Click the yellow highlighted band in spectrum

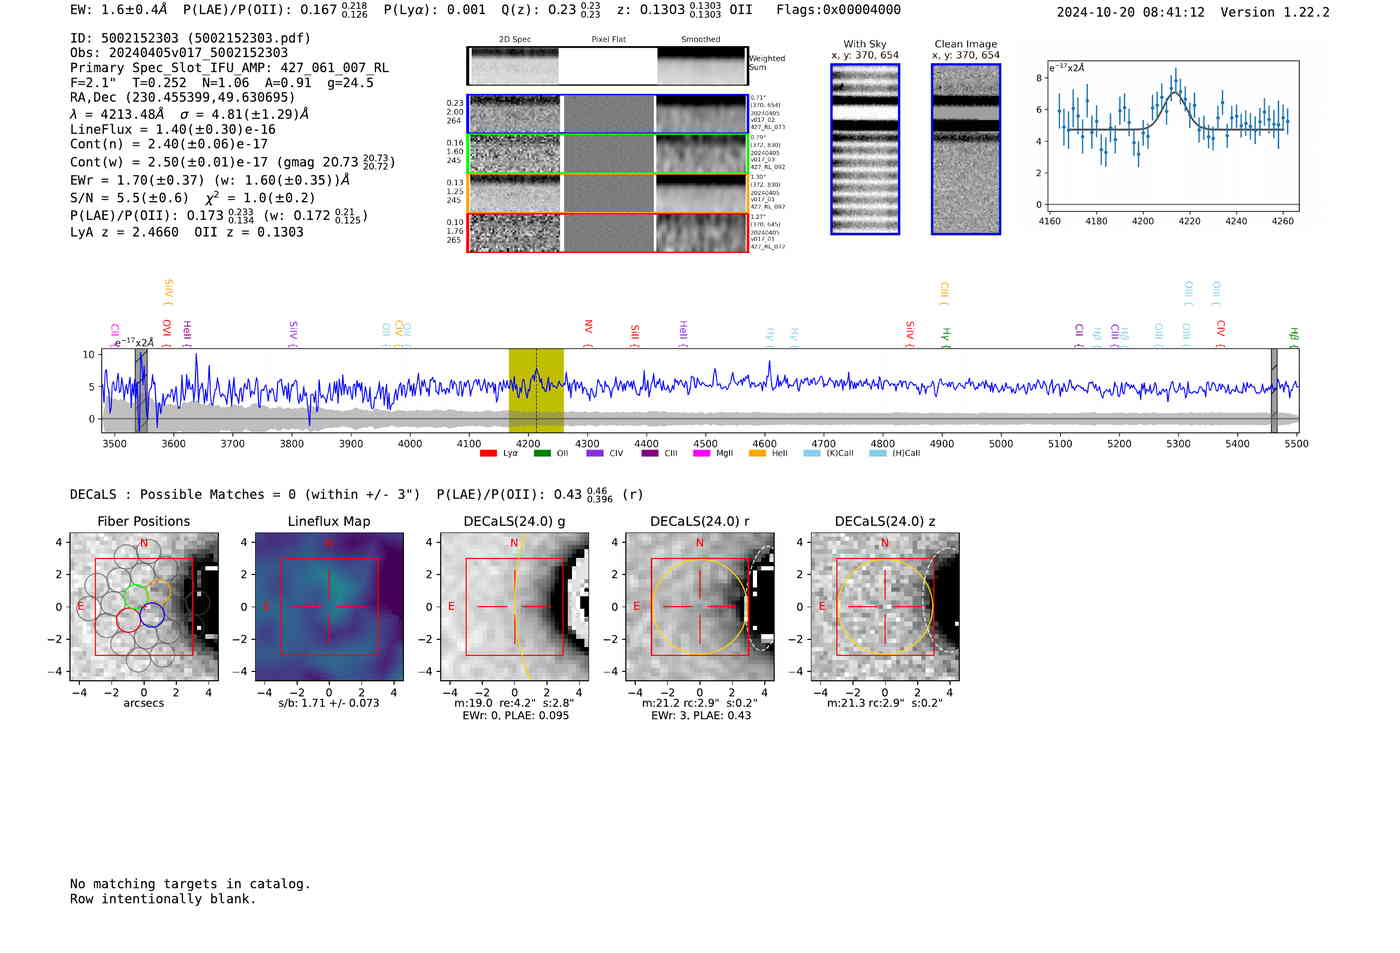[x=536, y=390]
